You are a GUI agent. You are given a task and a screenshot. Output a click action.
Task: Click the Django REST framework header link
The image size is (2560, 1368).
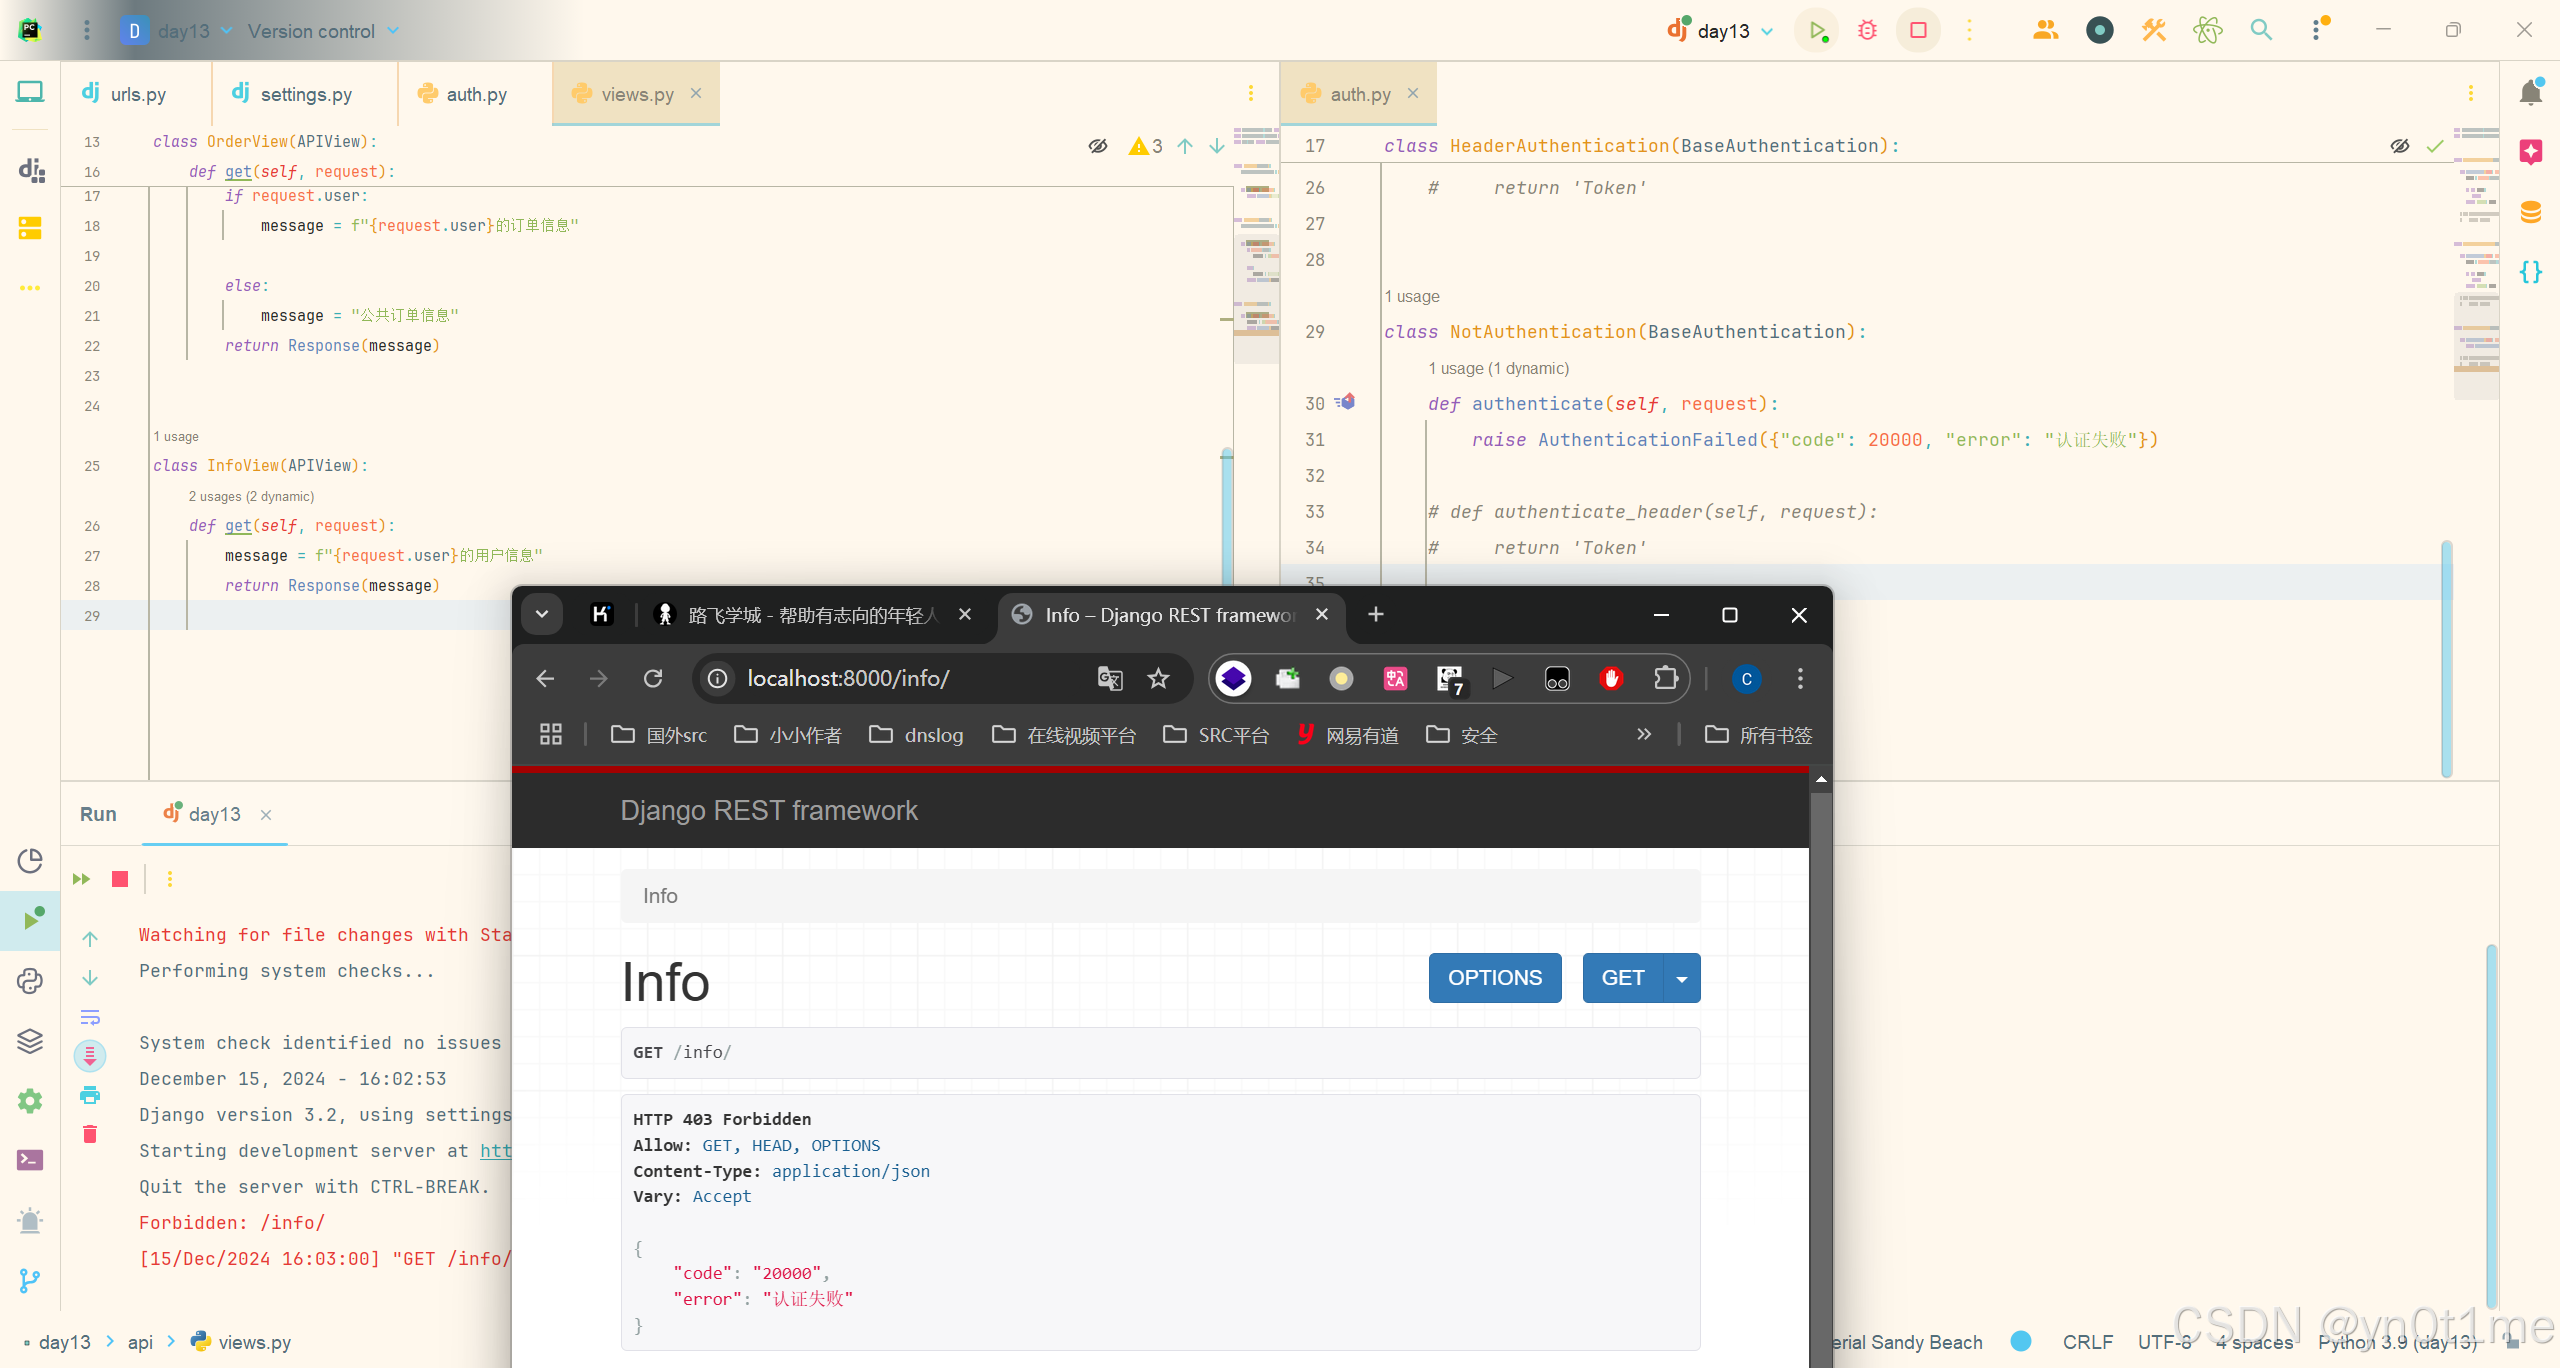[x=768, y=810]
